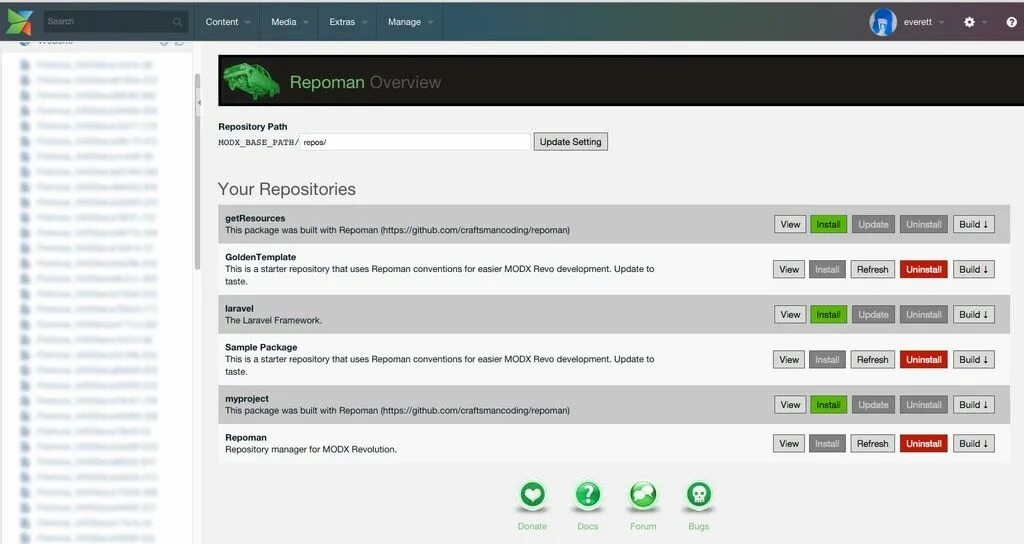The width and height of the screenshot is (1024, 544).
Task: Click the Update Setting button
Action: coord(570,142)
